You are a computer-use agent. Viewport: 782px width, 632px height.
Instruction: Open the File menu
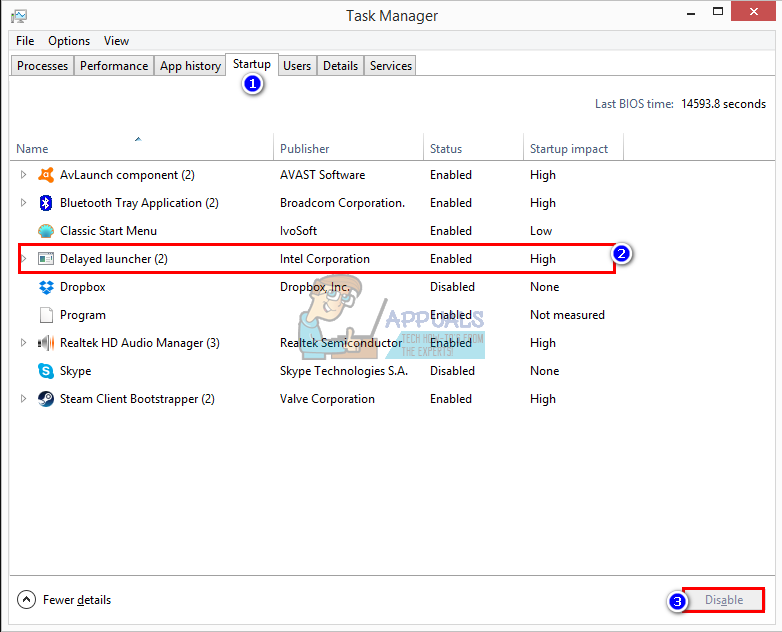point(25,41)
